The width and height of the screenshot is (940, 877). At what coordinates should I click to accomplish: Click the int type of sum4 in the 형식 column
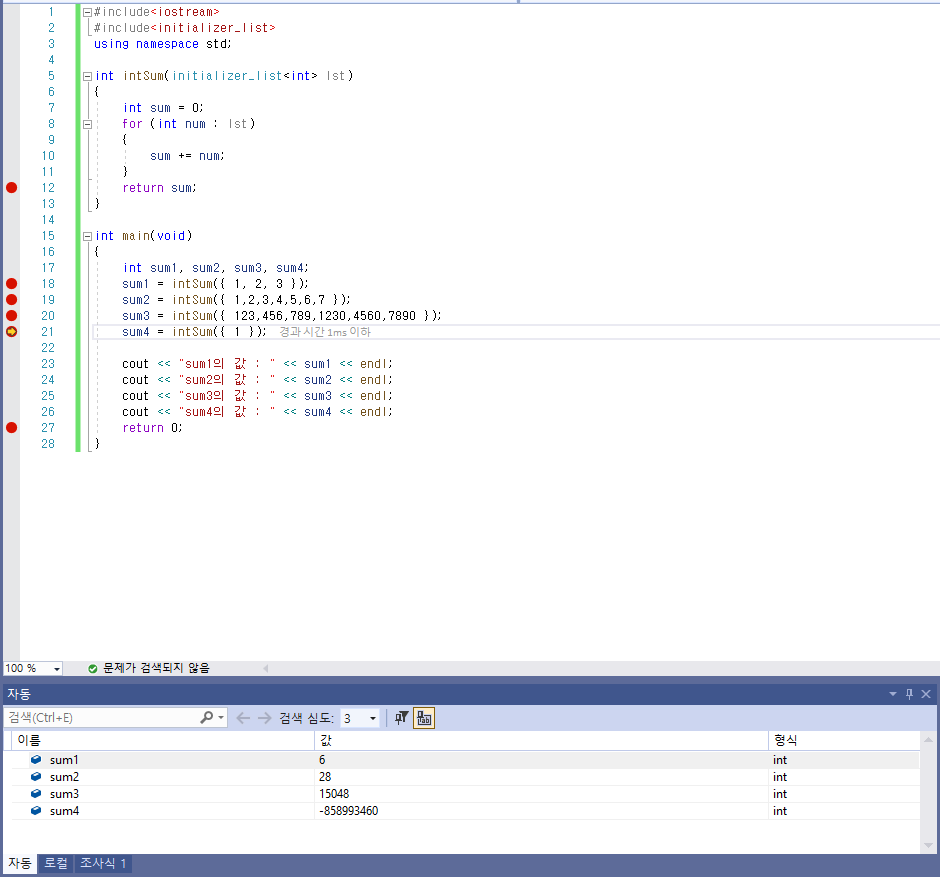tap(780, 811)
